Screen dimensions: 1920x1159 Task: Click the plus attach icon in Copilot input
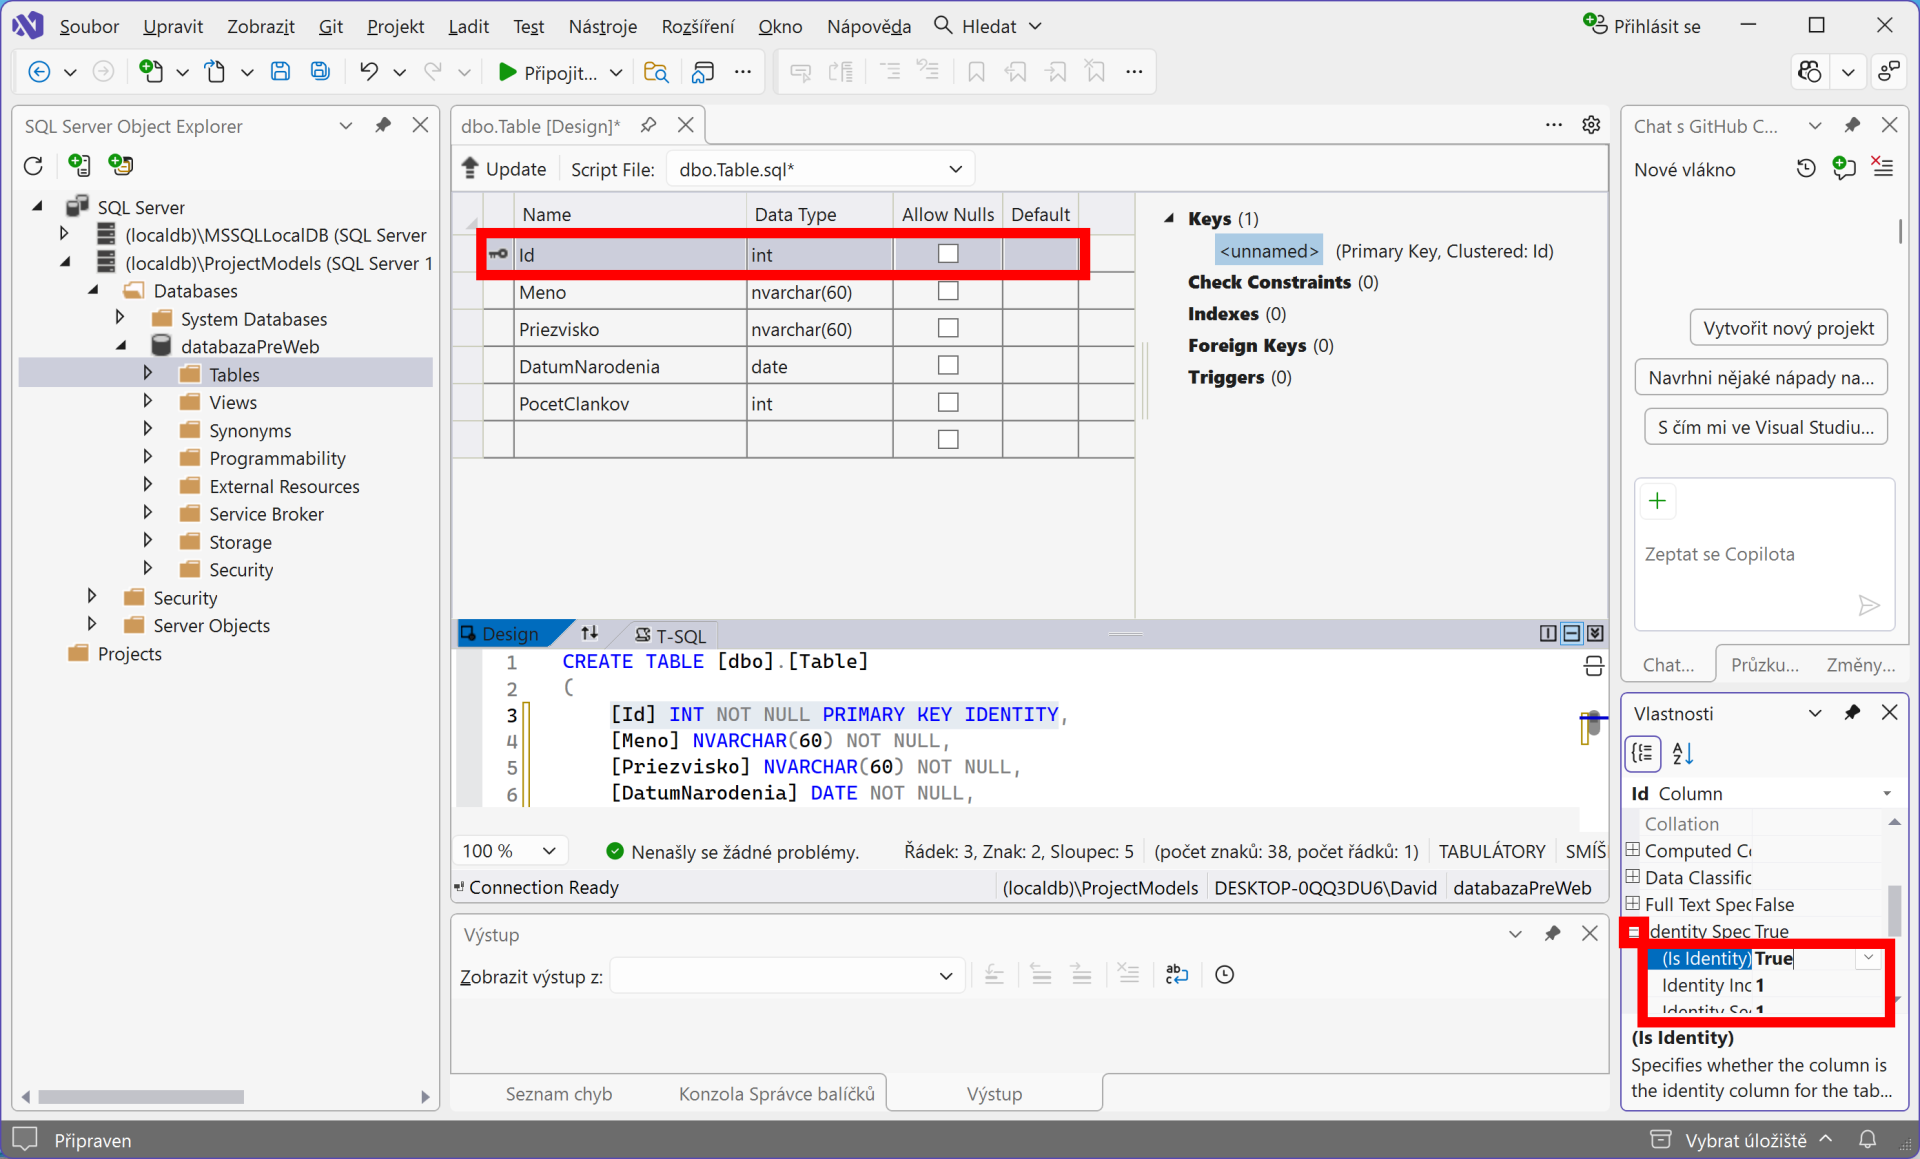(x=1657, y=501)
